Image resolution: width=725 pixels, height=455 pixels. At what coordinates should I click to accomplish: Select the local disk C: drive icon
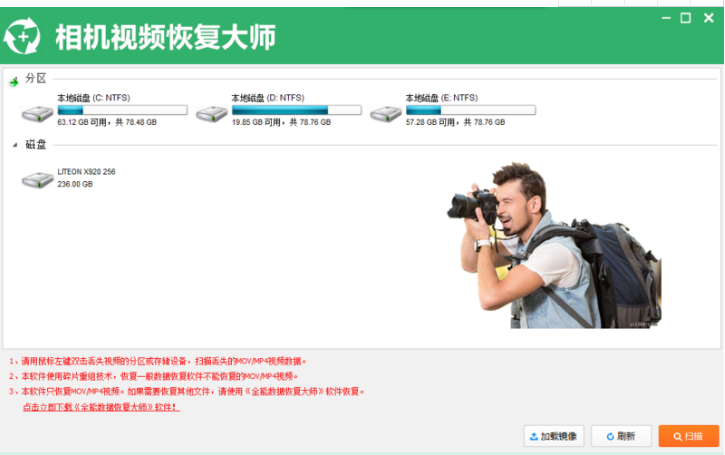click(37, 112)
